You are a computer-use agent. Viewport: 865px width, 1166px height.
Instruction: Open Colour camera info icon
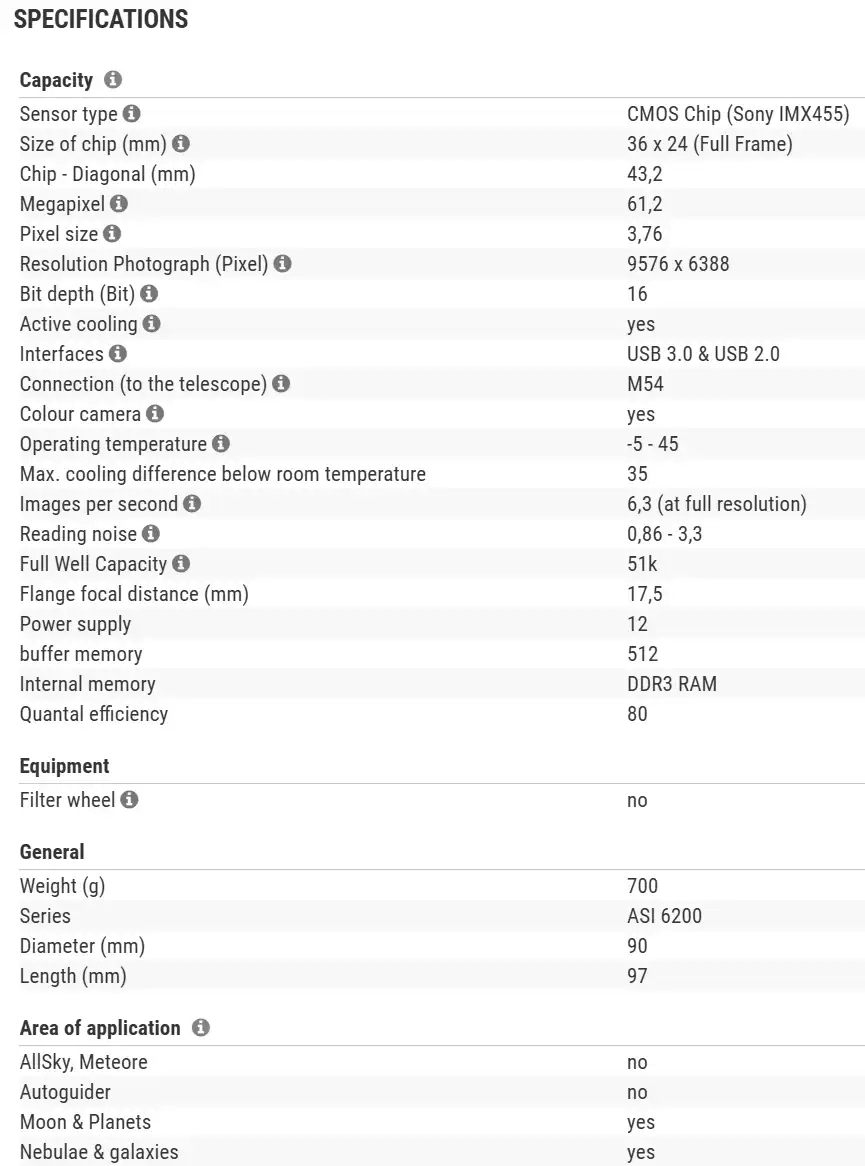[155, 414]
